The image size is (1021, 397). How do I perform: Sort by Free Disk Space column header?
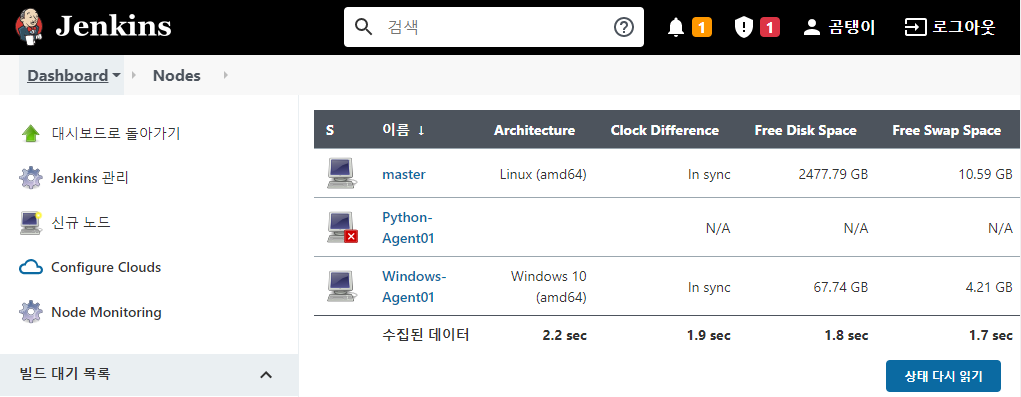[805, 130]
